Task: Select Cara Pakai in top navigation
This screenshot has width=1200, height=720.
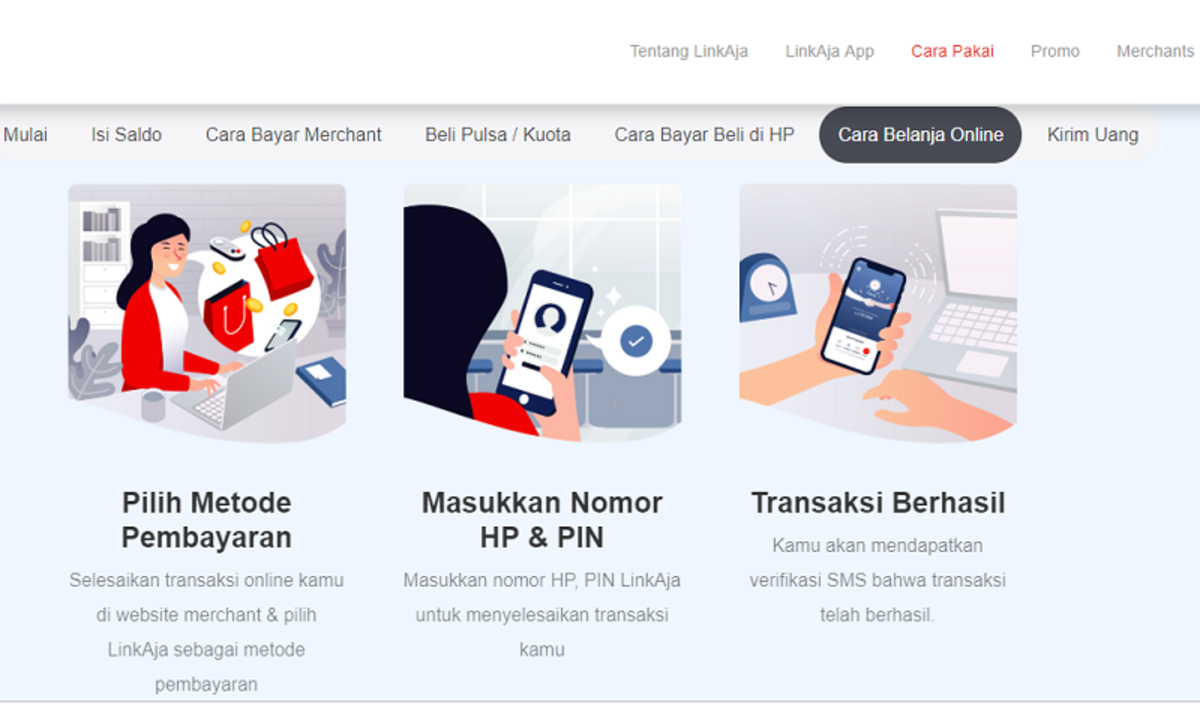Action: click(x=952, y=51)
